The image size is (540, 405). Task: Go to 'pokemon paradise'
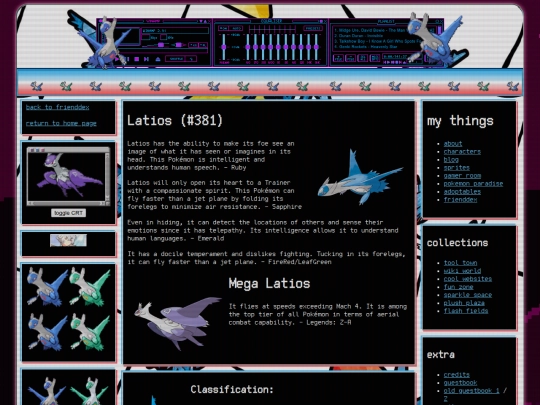click(x=473, y=184)
